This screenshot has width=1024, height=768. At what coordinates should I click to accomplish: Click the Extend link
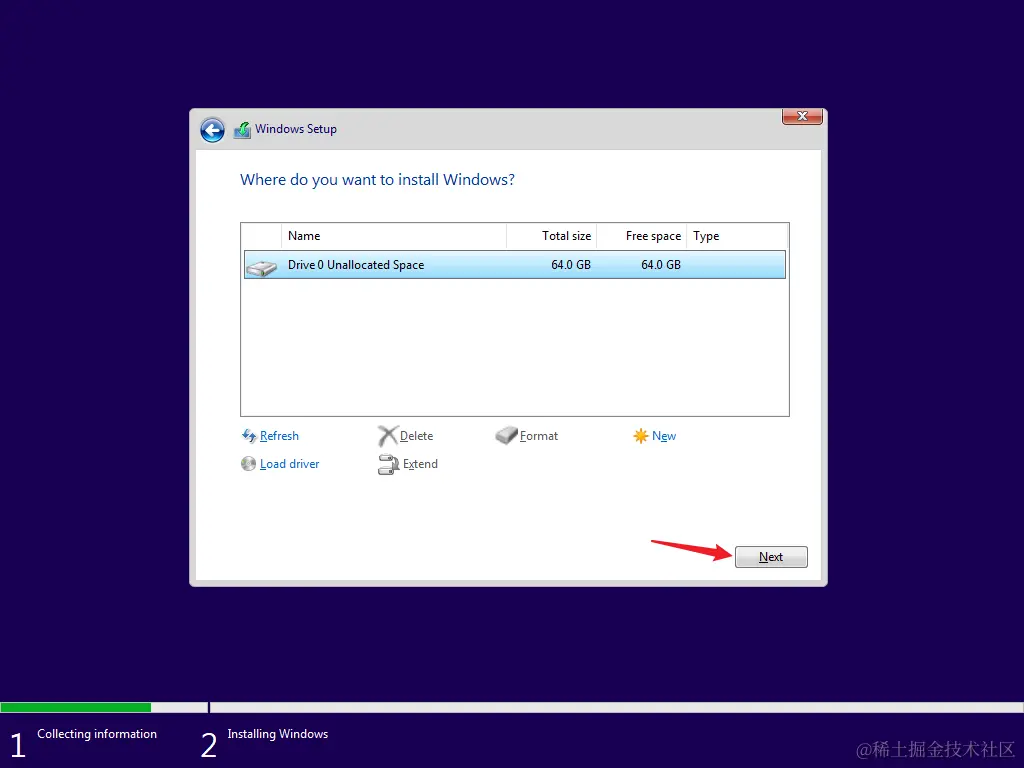click(420, 464)
